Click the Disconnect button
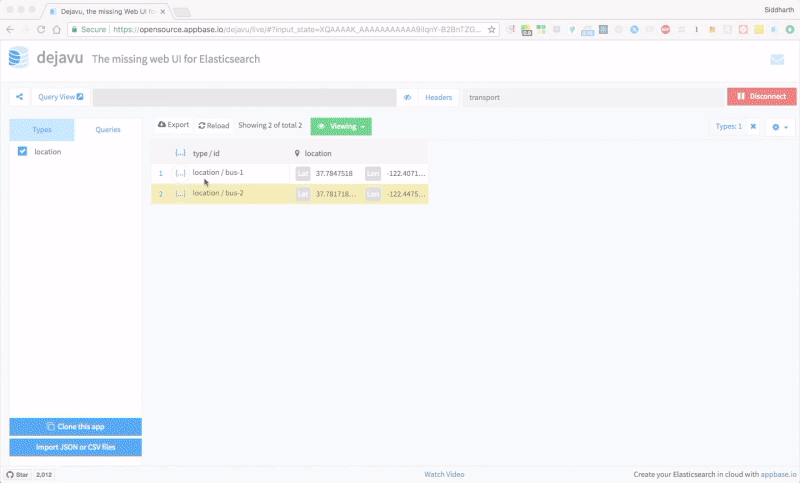The height and width of the screenshot is (483, 800). (761, 96)
